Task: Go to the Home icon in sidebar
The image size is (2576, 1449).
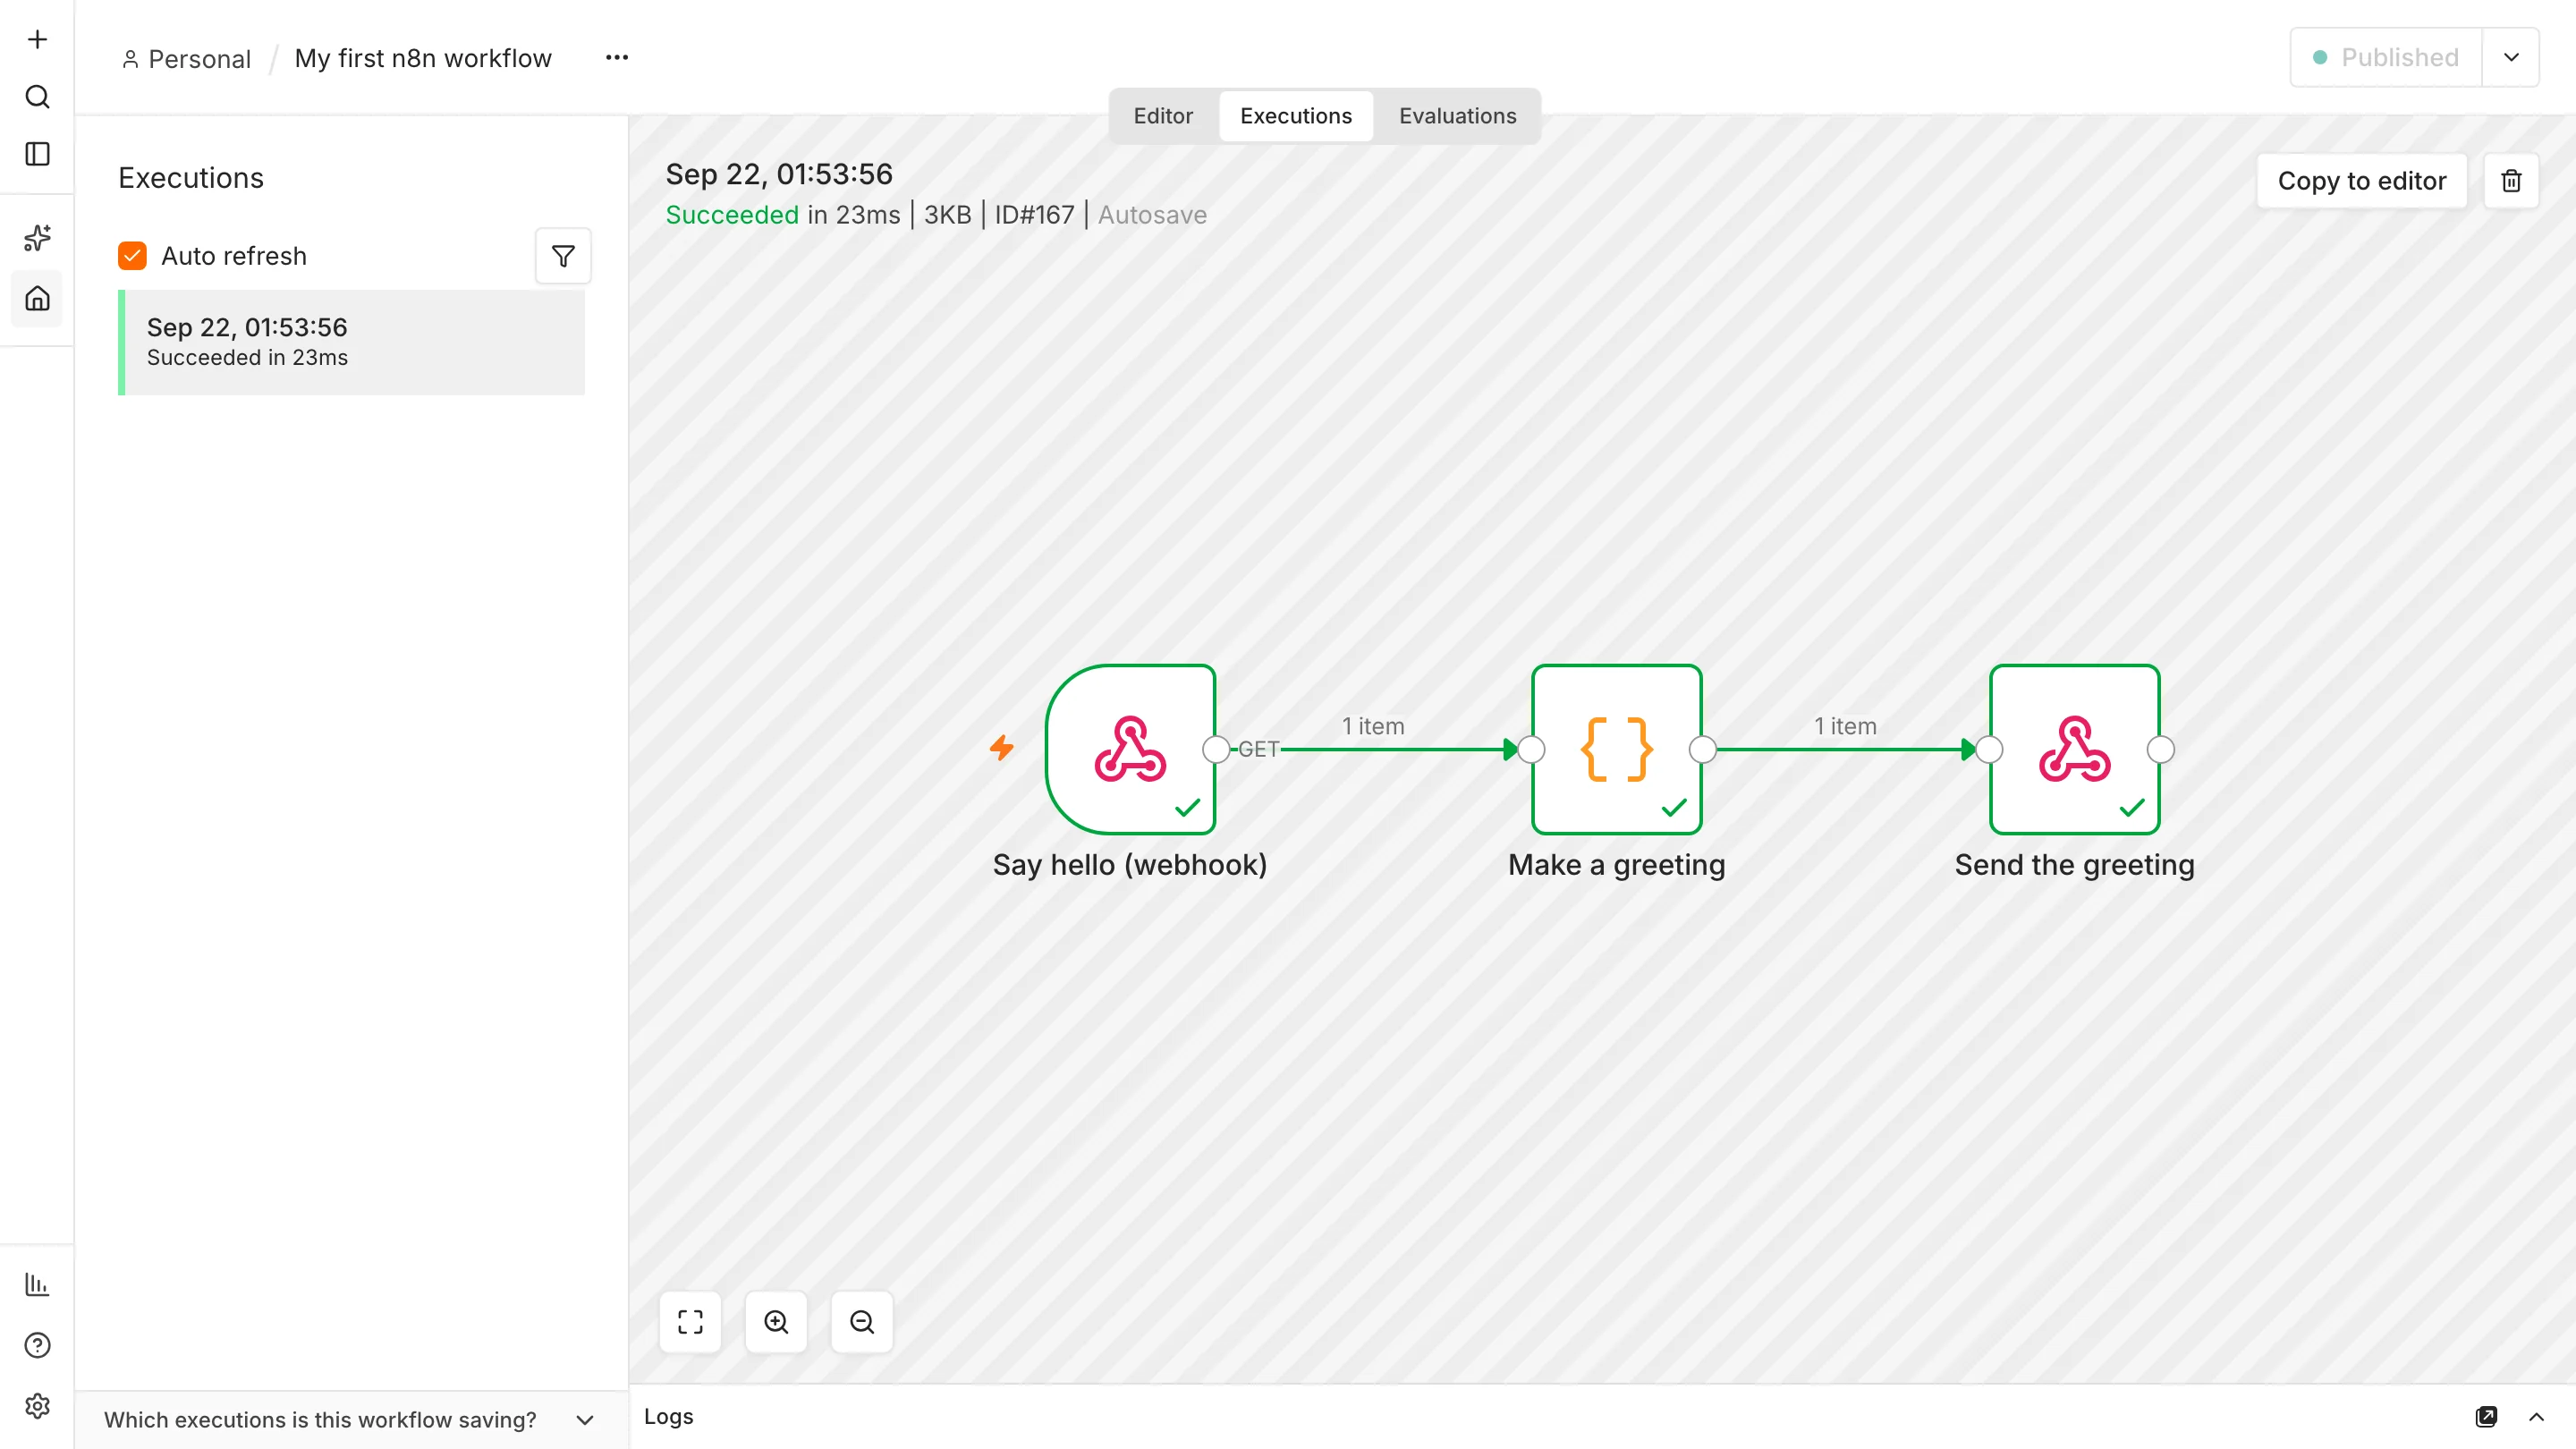Action: coord(37,298)
